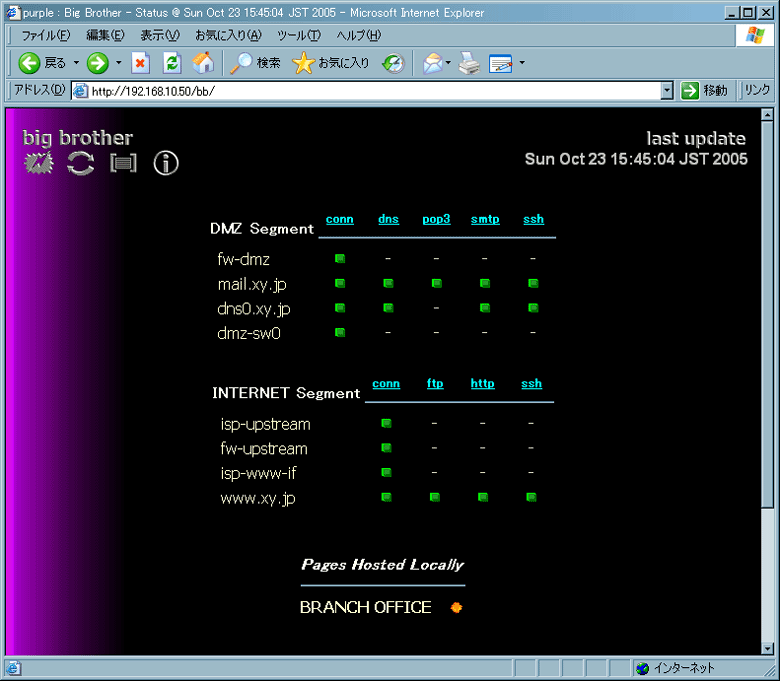
Task: Click isp-www-if conn green status icon
Action: pyautogui.click(x=387, y=472)
